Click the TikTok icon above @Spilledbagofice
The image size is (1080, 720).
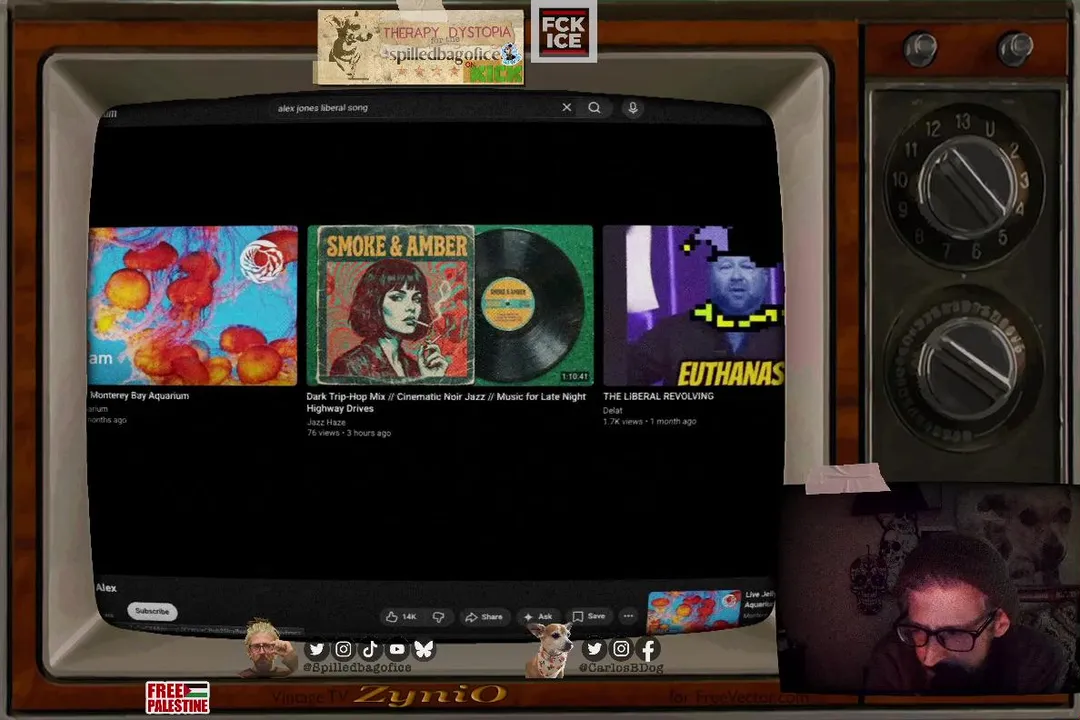(x=370, y=649)
